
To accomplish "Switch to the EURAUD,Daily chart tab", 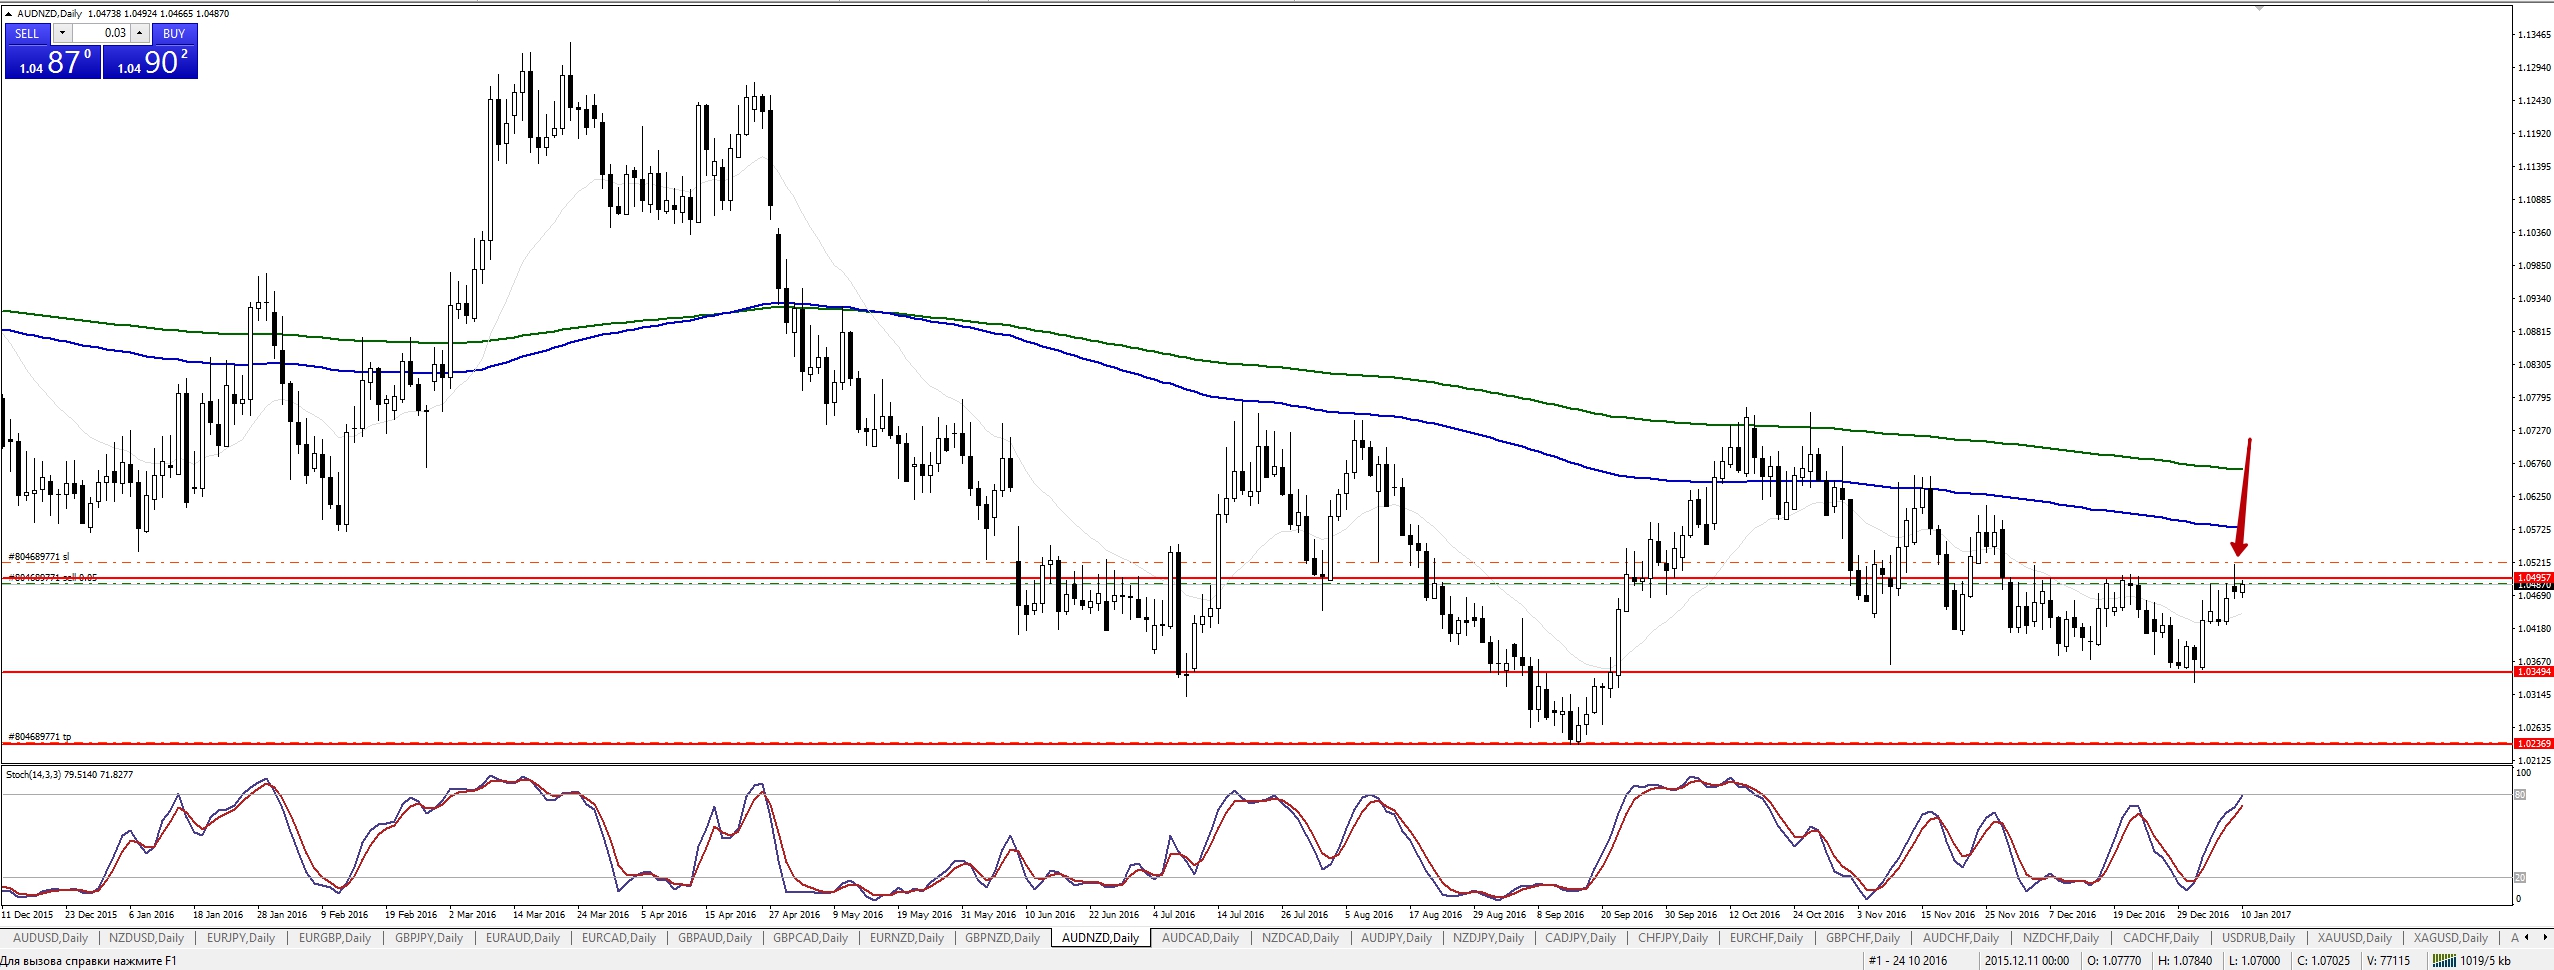I will (x=523, y=938).
